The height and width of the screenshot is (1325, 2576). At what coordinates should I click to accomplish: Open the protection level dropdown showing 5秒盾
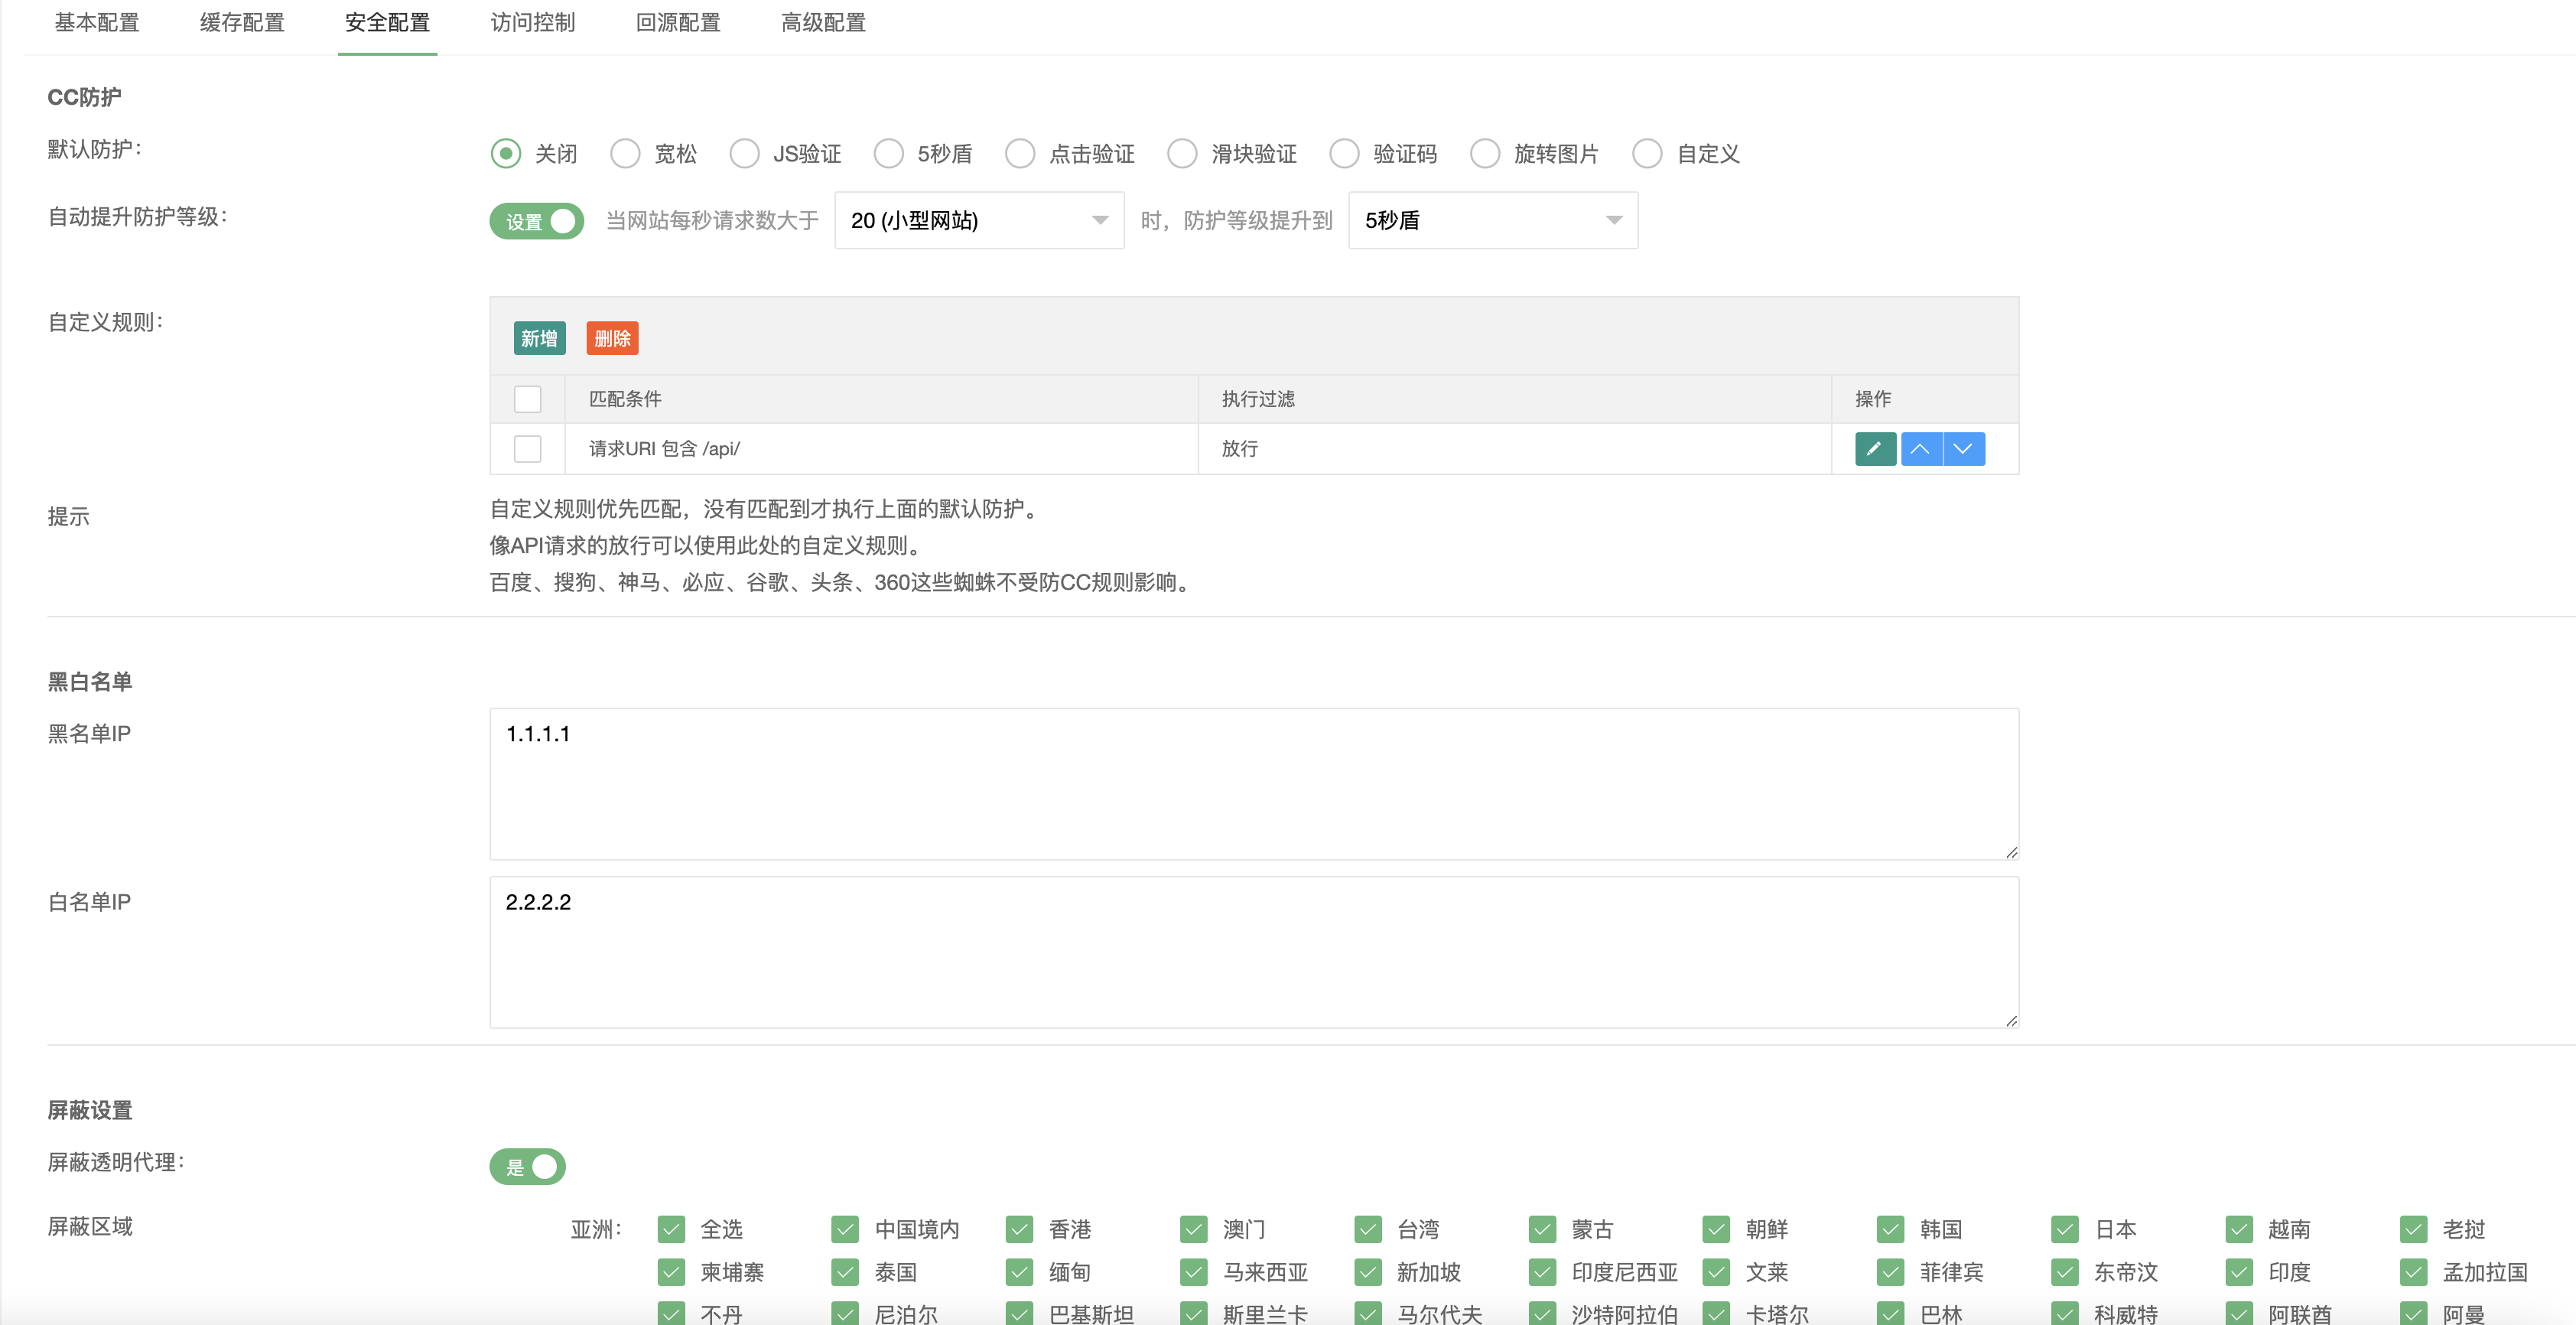coord(1492,220)
